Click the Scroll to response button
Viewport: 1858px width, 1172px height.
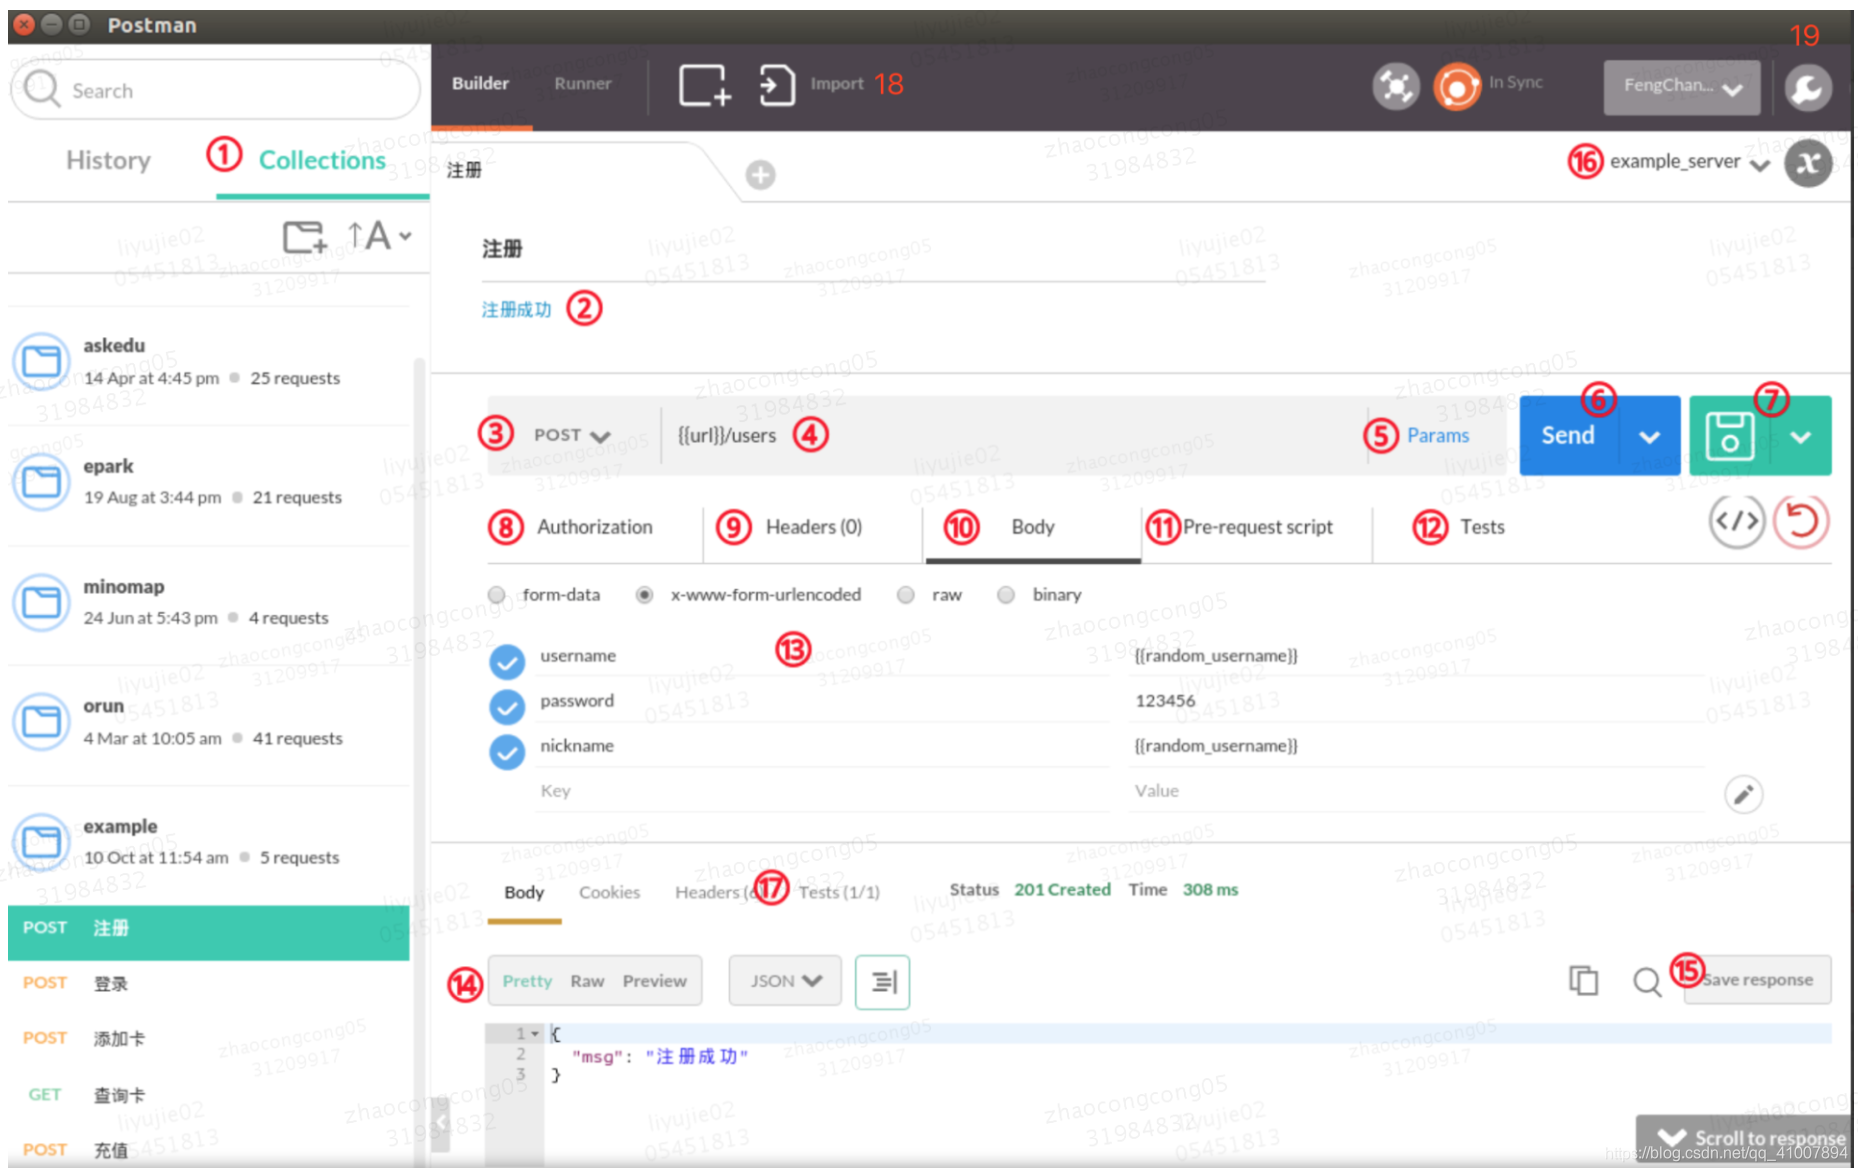pos(1745,1138)
